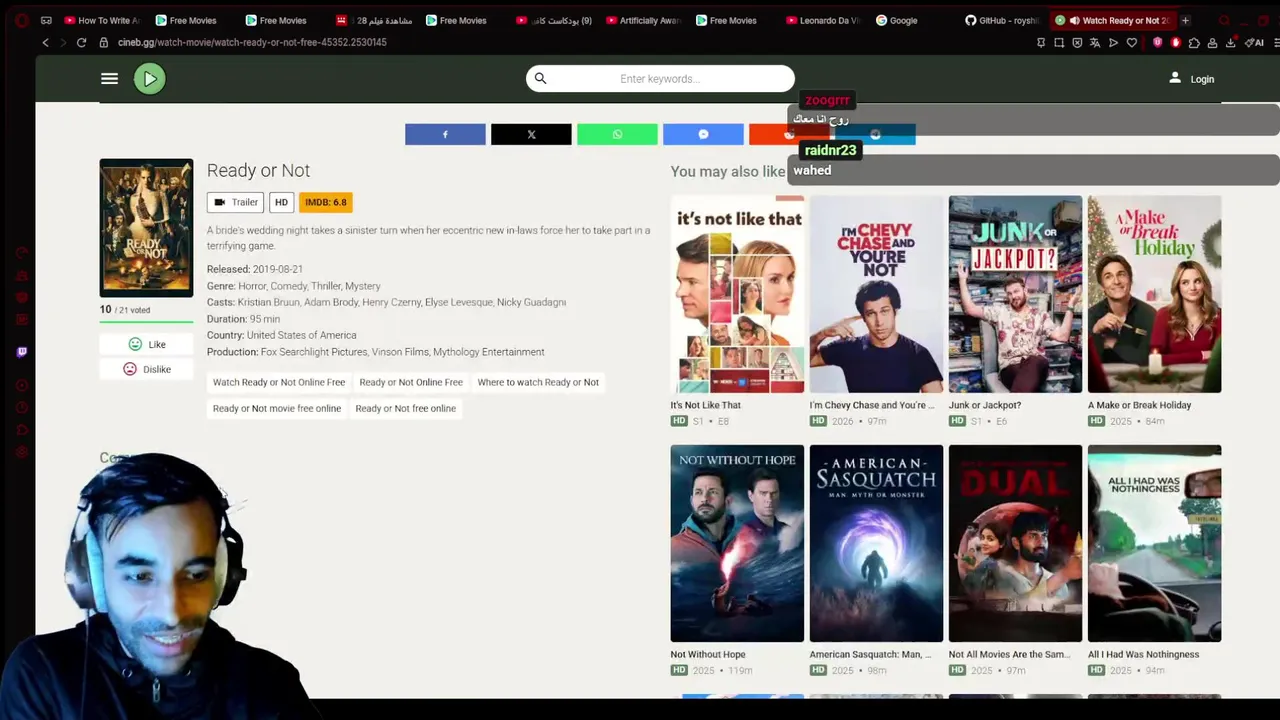Click 'Ready or Not free online' tag
Viewport: 1280px width, 720px height.
point(405,408)
